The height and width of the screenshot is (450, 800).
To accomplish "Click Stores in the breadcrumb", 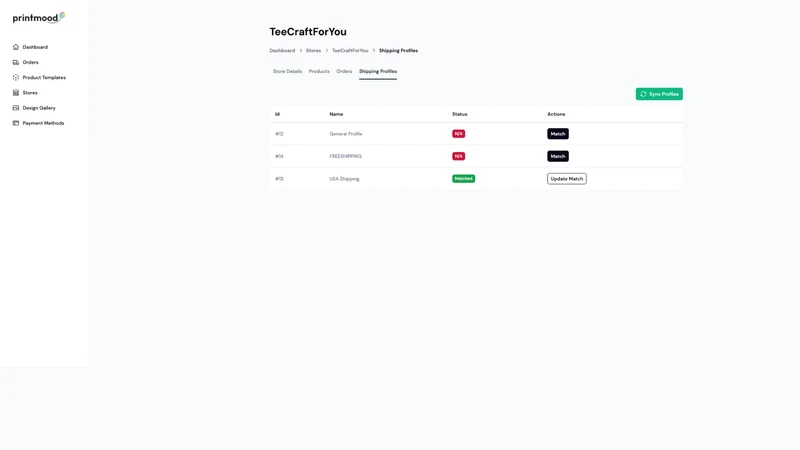I will 313,51.
